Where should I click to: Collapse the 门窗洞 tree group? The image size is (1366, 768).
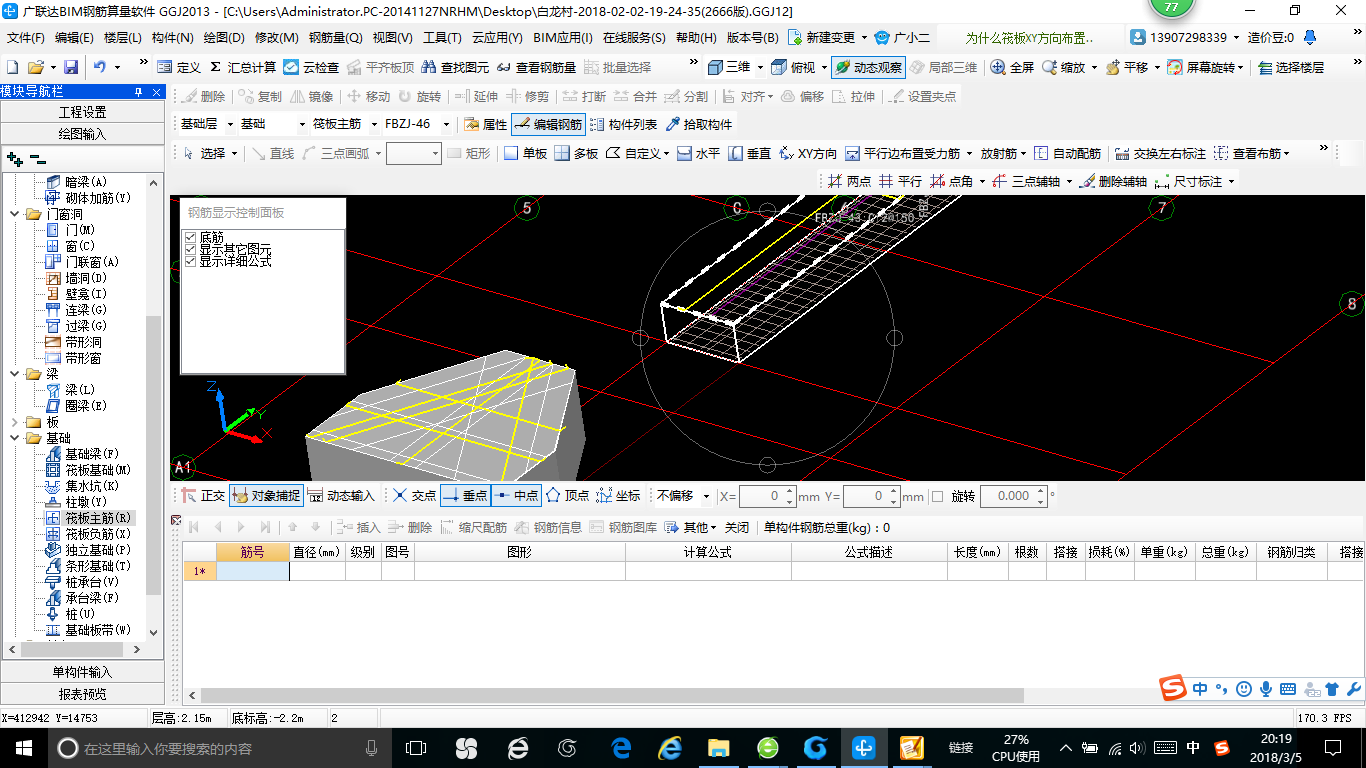pos(15,214)
